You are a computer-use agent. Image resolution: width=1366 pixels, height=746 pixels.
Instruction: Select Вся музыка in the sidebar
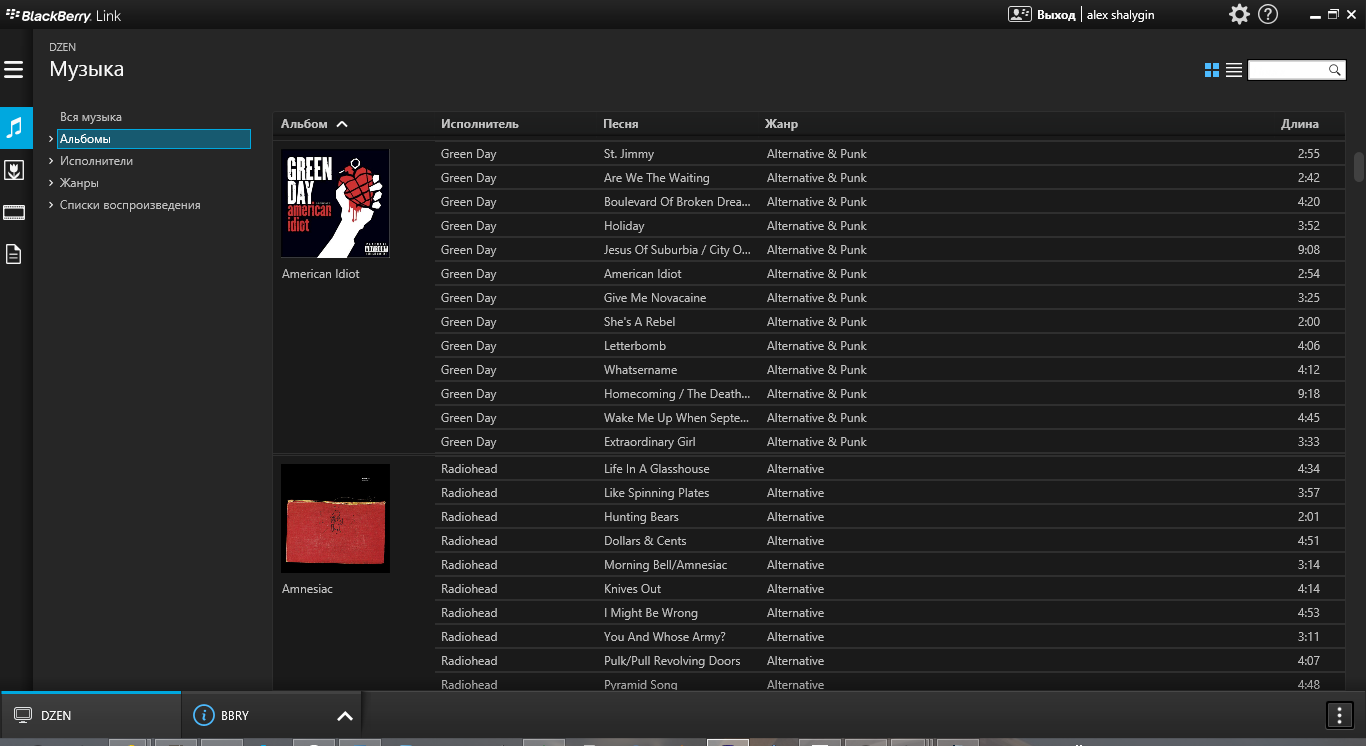click(x=91, y=117)
